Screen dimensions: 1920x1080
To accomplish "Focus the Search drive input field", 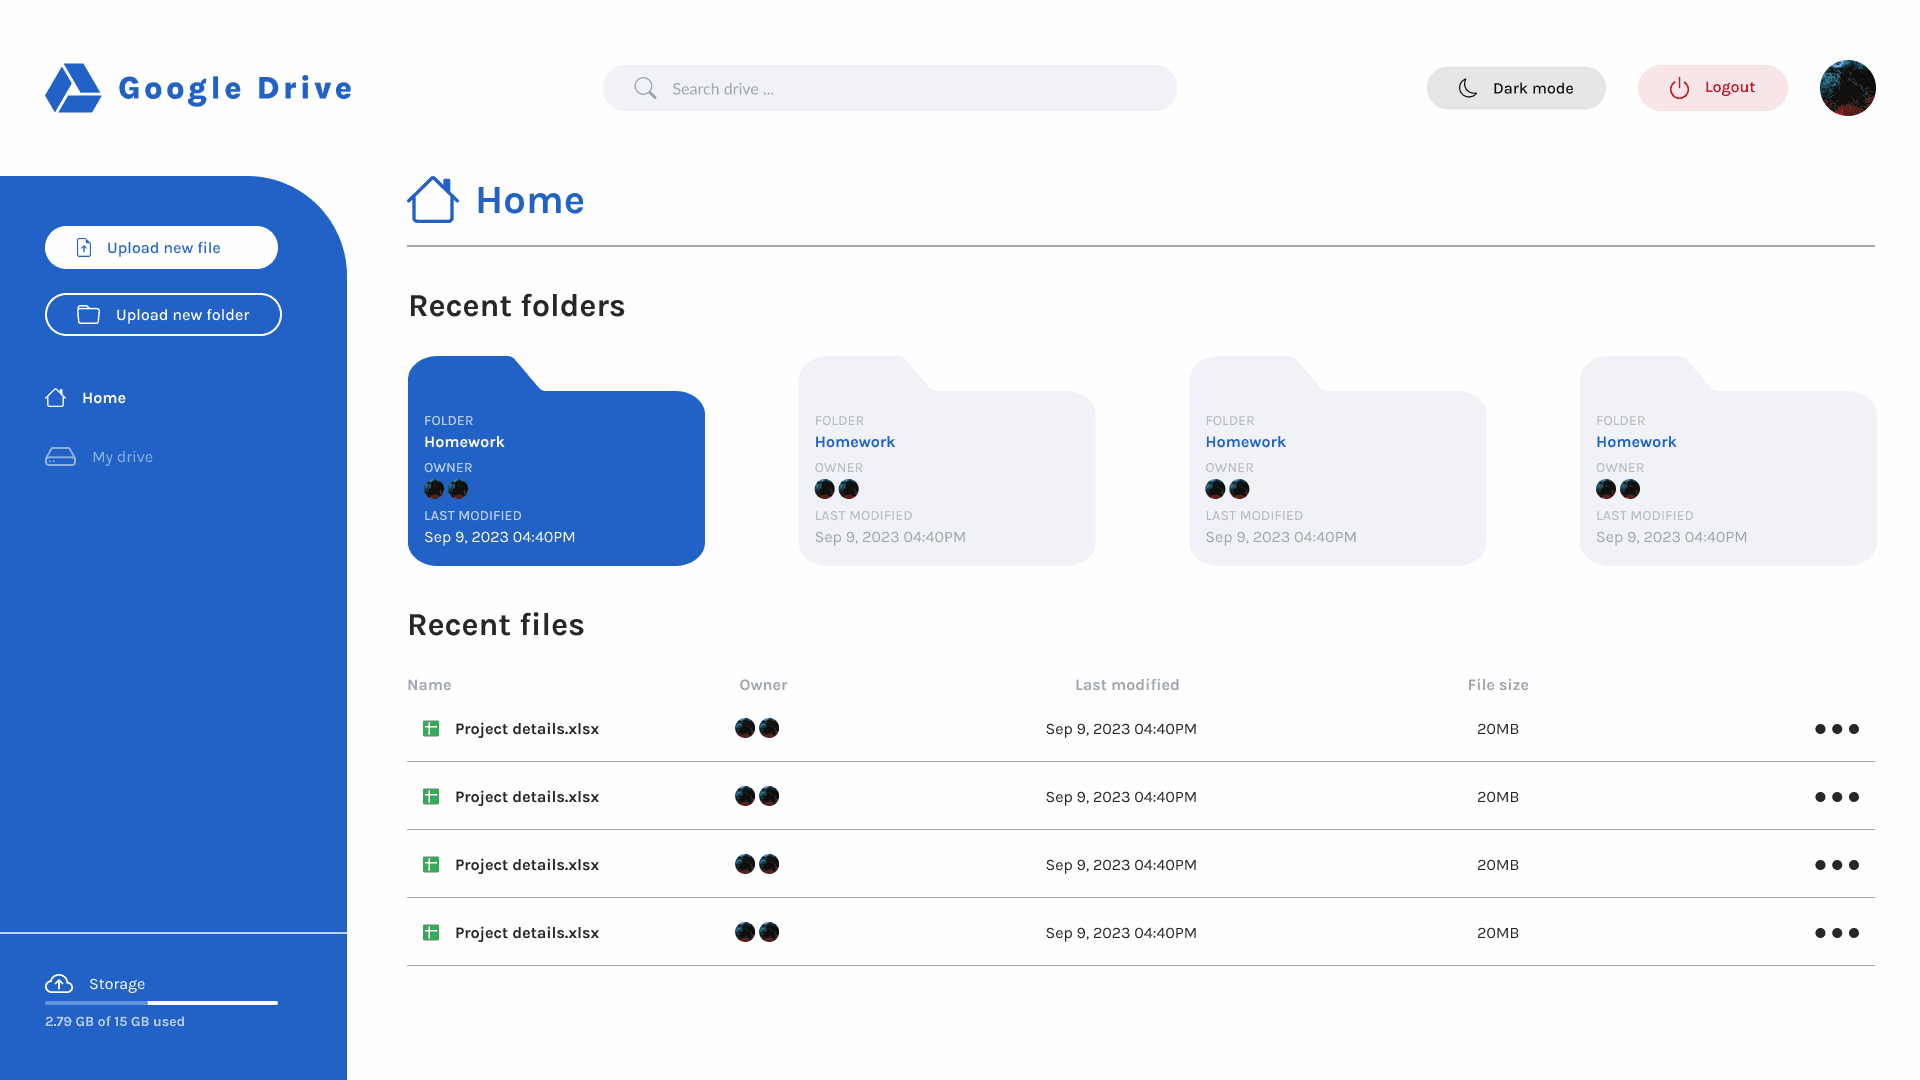I will [x=900, y=88].
